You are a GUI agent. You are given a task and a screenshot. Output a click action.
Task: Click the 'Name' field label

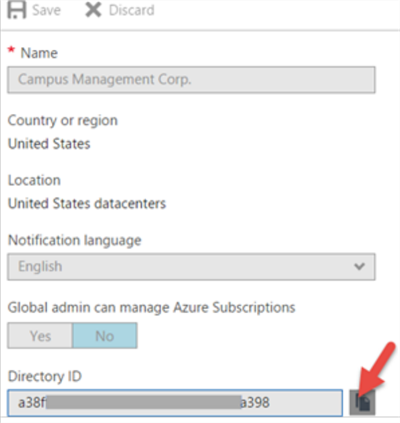pyautogui.click(x=39, y=53)
